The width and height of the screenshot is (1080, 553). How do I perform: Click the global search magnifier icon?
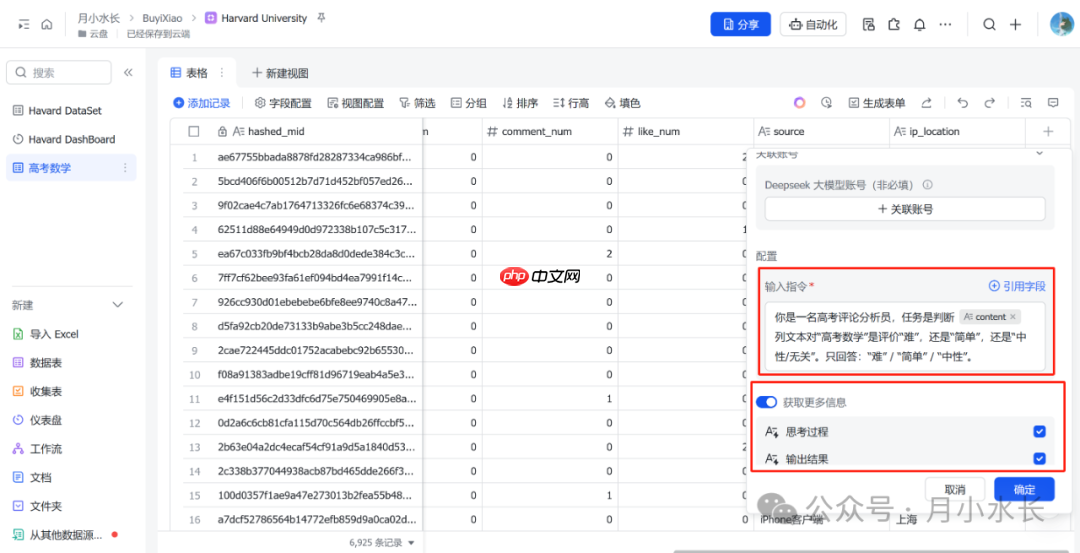[989, 25]
